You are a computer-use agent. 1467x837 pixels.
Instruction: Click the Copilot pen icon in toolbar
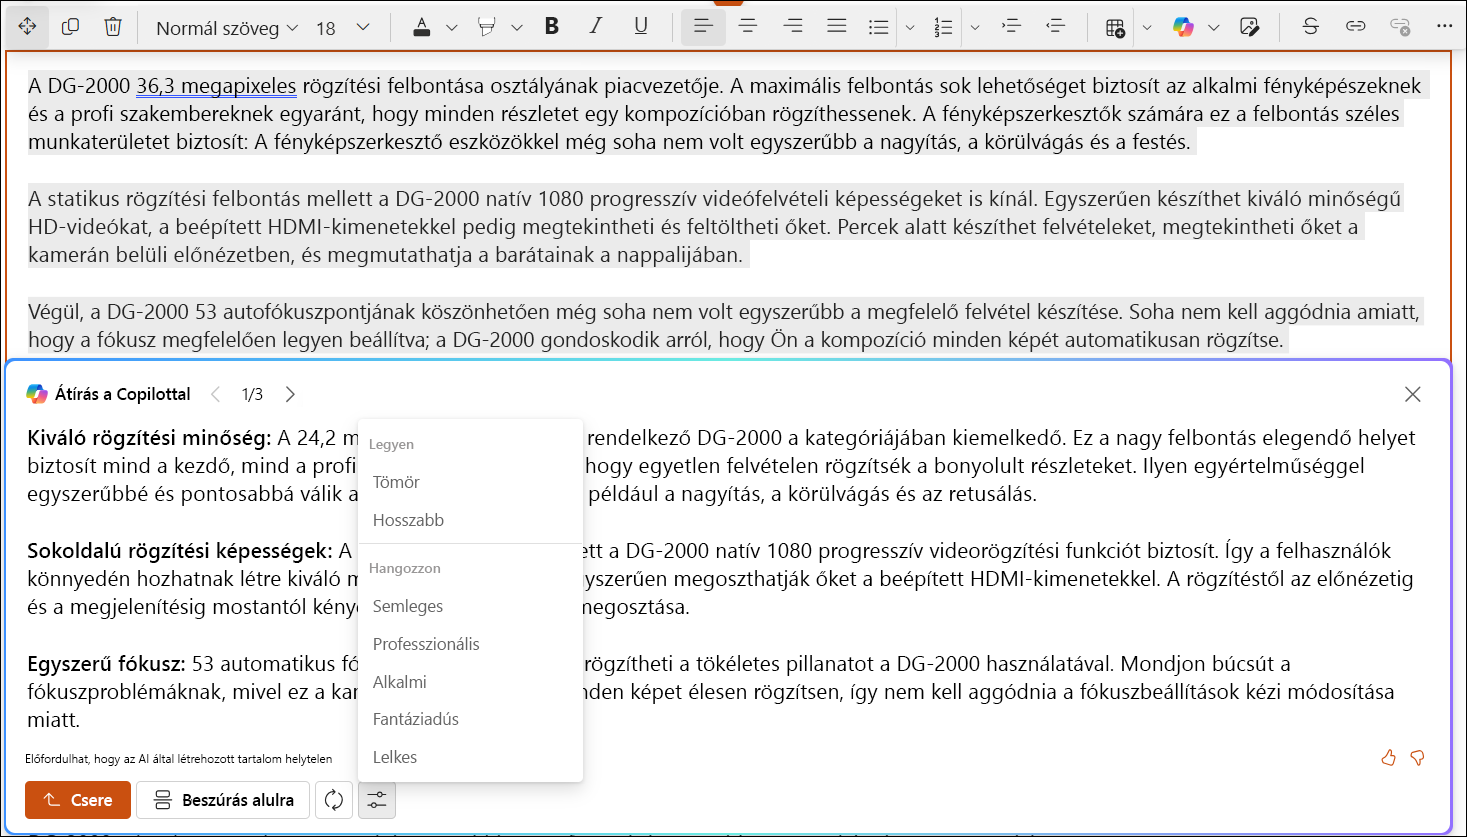pos(1249,27)
